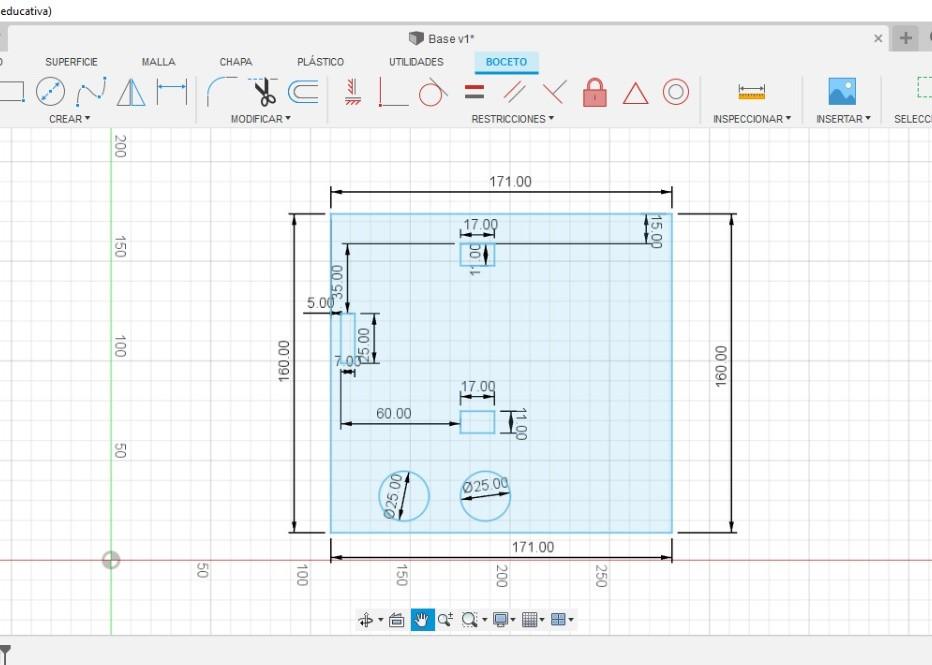Click the bottom 171.00 width dimension

[533, 547]
